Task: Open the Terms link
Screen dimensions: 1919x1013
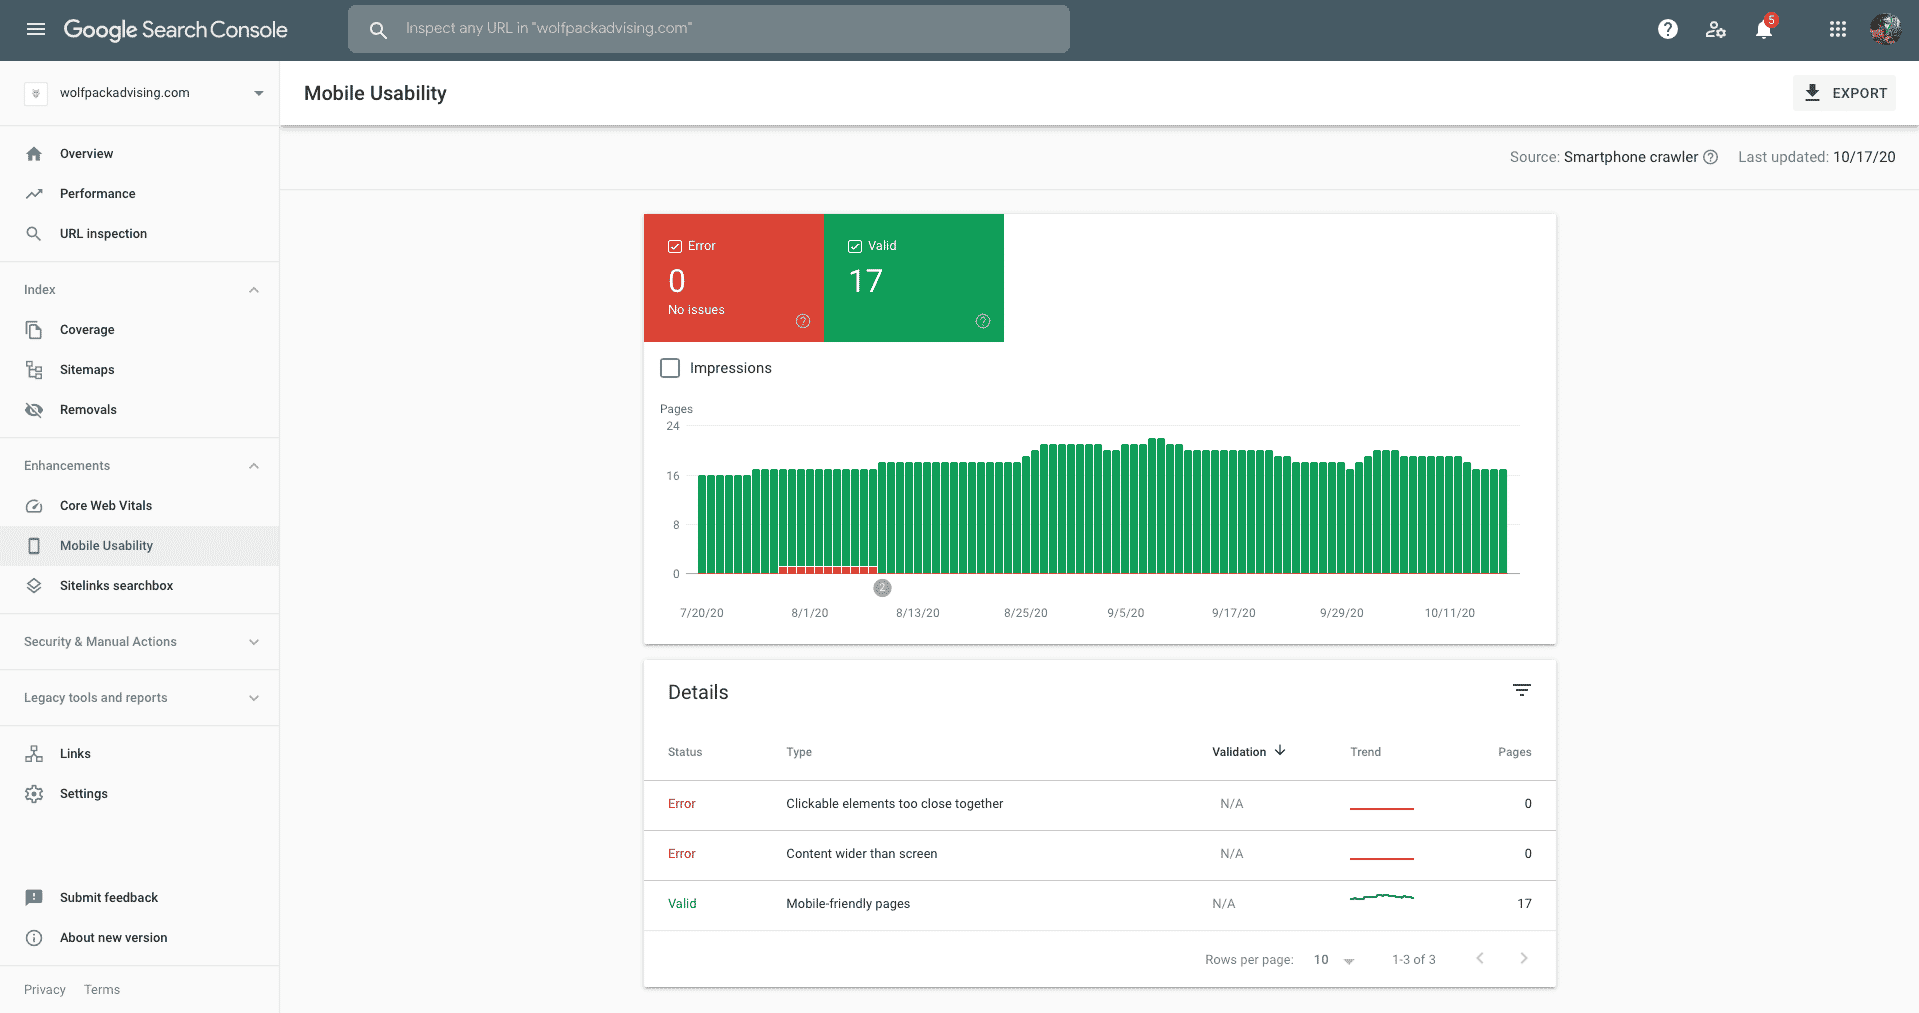Action: [x=102, y=990]
